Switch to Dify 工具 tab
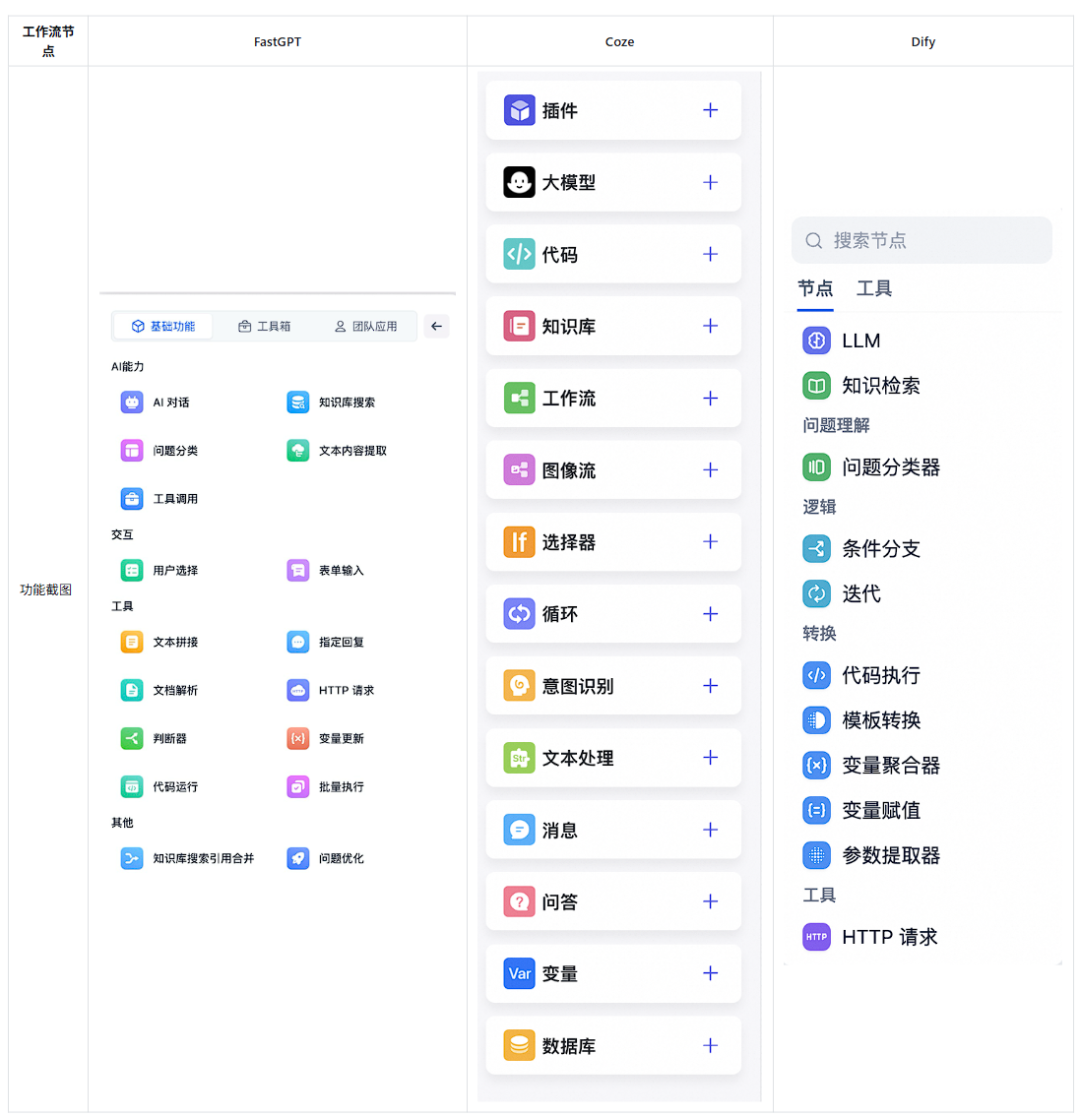Image resolution: width=1080 pixels, height=1116 pixels. 874,289
